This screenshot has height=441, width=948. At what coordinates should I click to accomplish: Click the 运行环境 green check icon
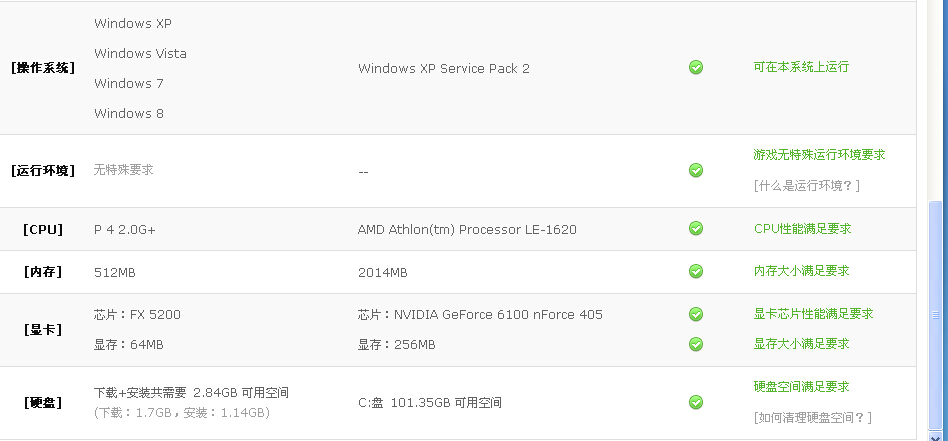696,170
